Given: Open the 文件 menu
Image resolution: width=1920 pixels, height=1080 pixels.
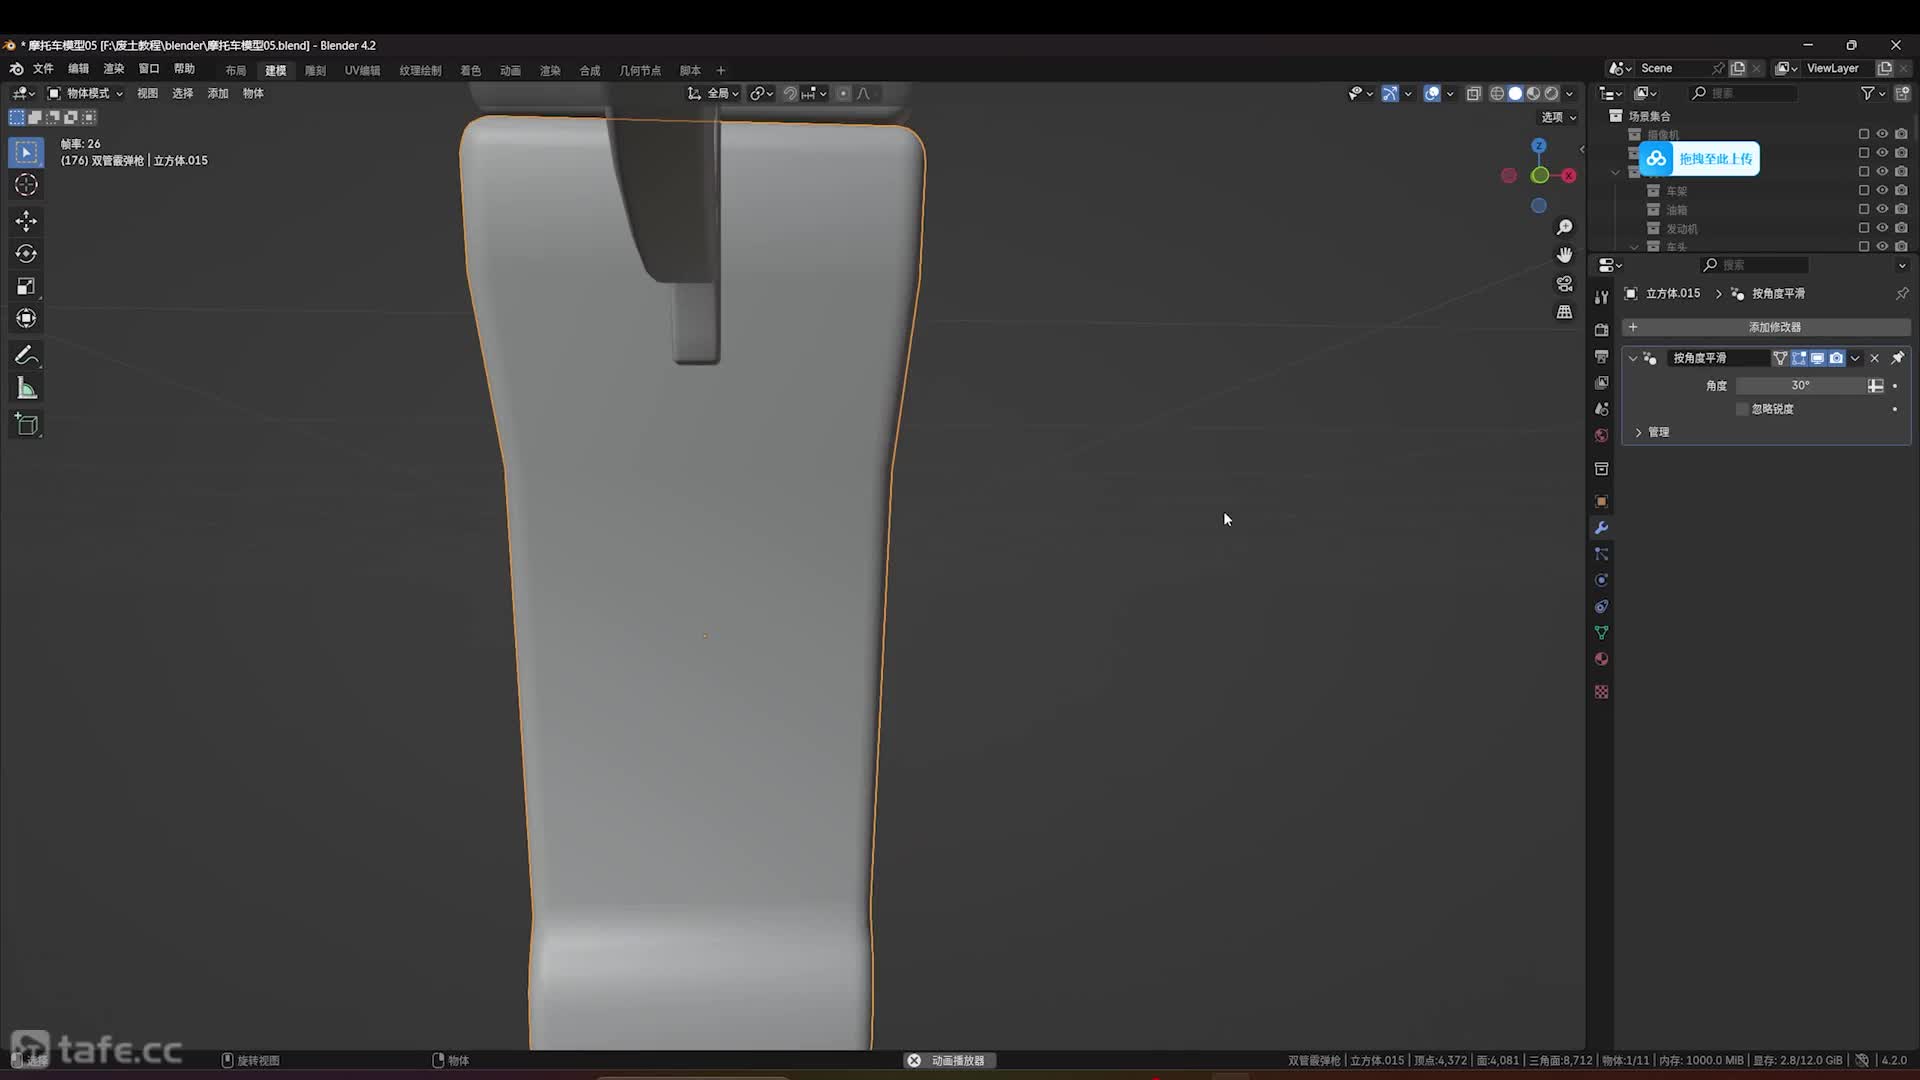Looking at the screenshot, I should click(x=43, y=68).
